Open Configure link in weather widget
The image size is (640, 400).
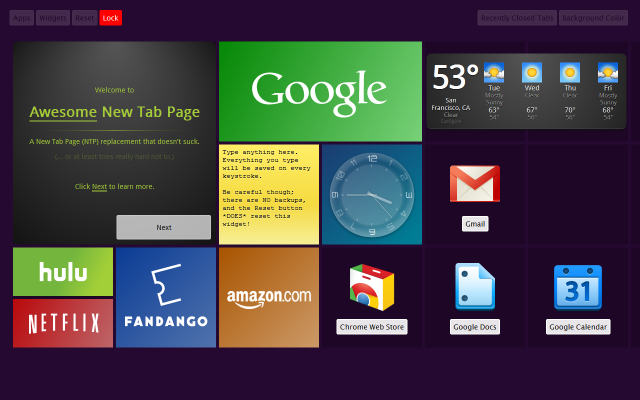(x=451, y=121)
